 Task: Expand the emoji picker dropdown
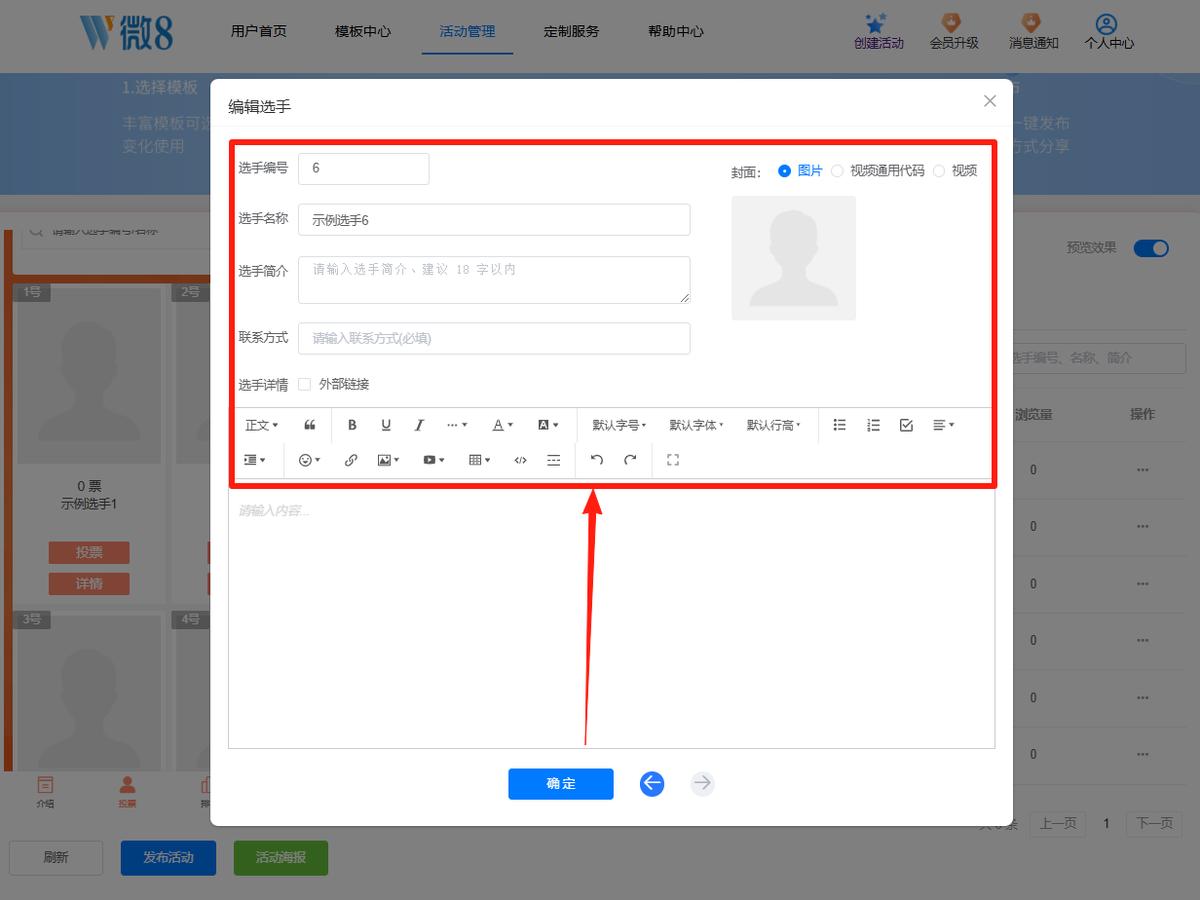[310, 460]
